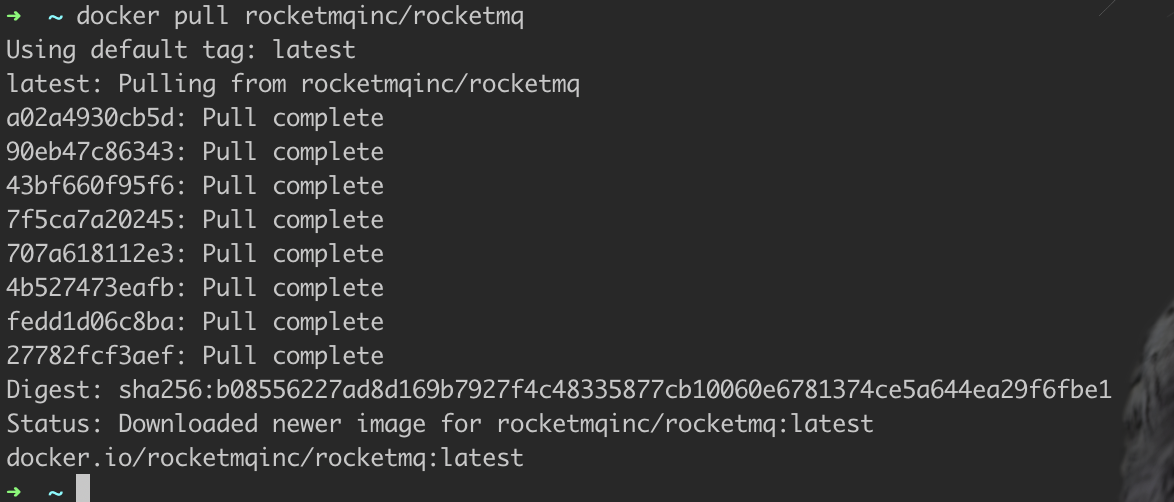Click the command text 'docker pull rocketmqinc/rocketmq'
The width and height of the screenshot is (1174, 502).
pos(300,17)
